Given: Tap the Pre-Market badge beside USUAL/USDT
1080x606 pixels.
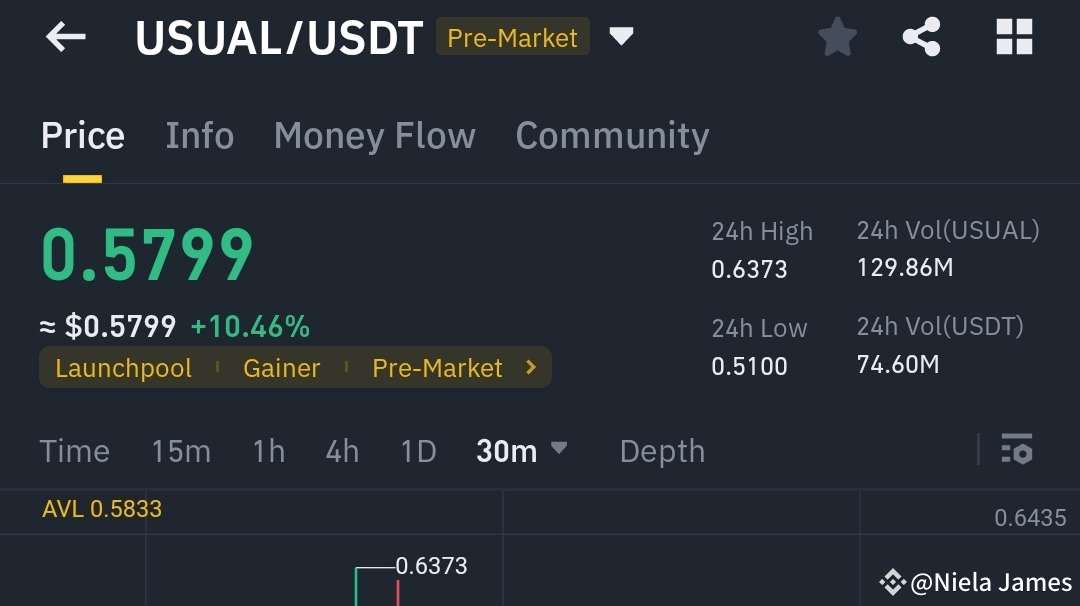Looking at the screenshot, I should (512, 36).
